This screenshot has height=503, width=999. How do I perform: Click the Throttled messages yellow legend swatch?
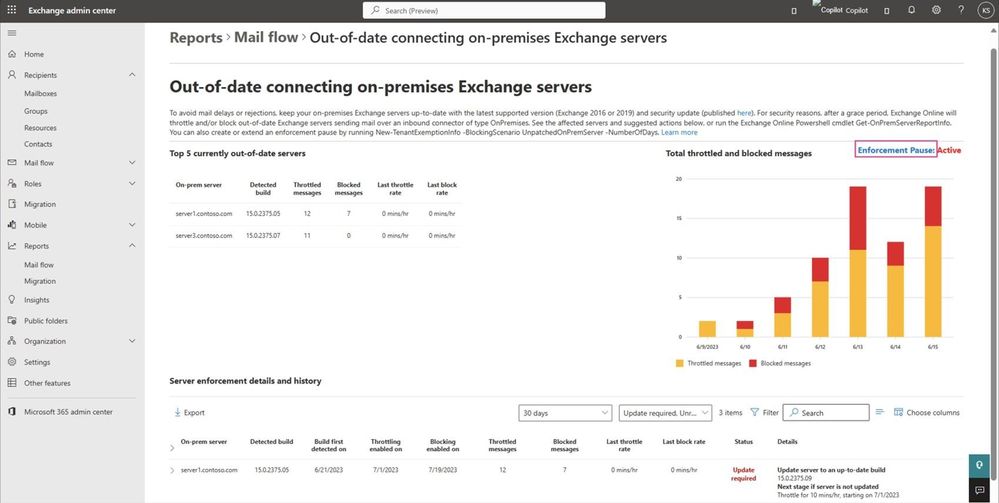(x=679, y=363)
